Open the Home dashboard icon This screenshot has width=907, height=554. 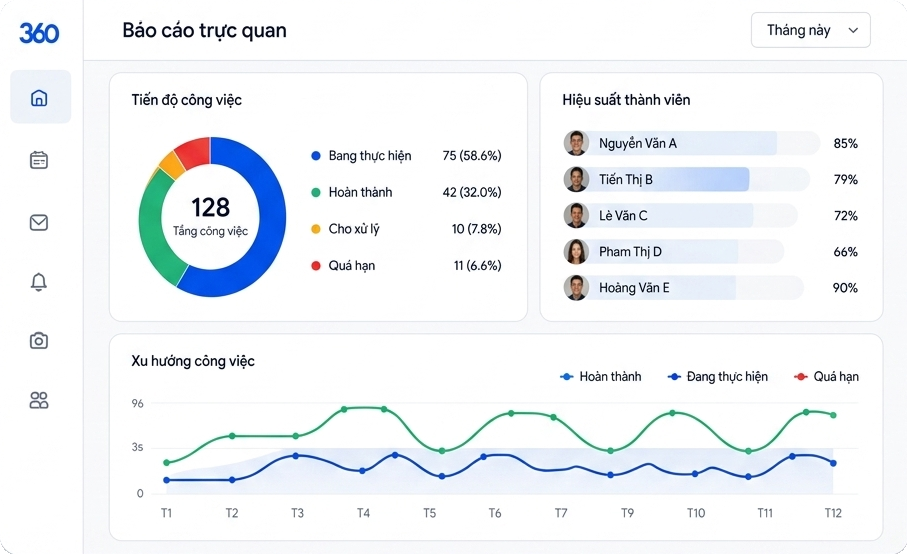pos(39,98)
